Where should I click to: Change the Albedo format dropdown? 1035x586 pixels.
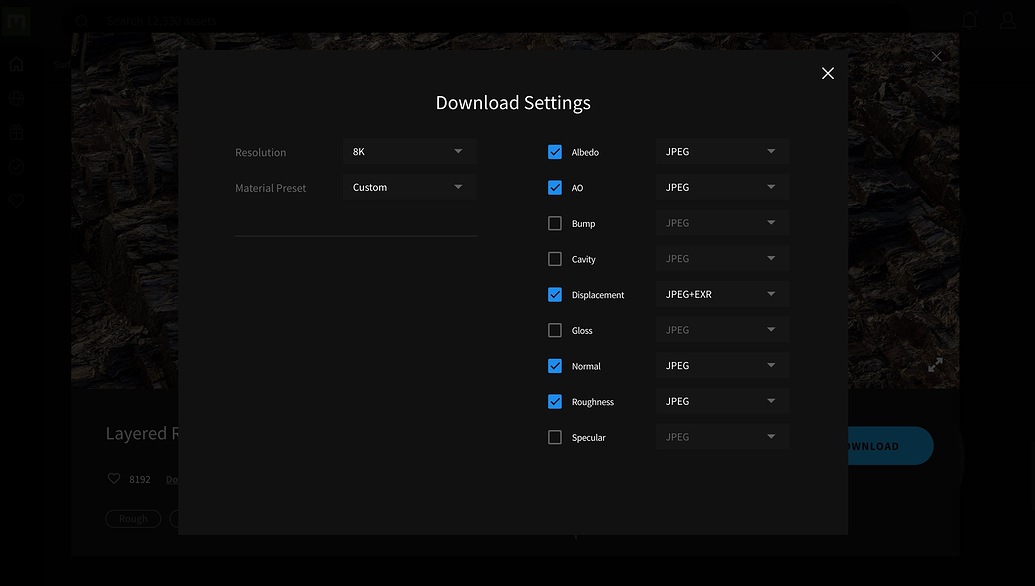pos(722,152)
